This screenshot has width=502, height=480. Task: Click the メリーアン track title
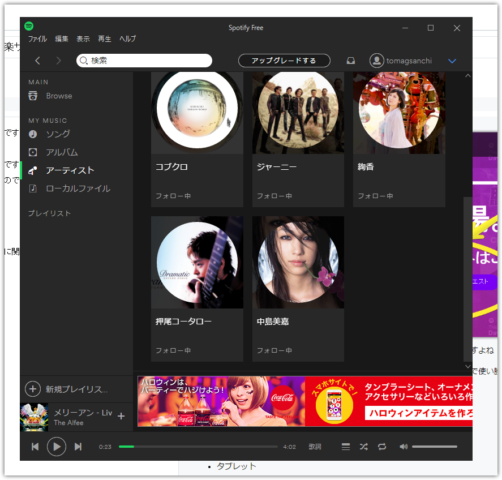83,413
